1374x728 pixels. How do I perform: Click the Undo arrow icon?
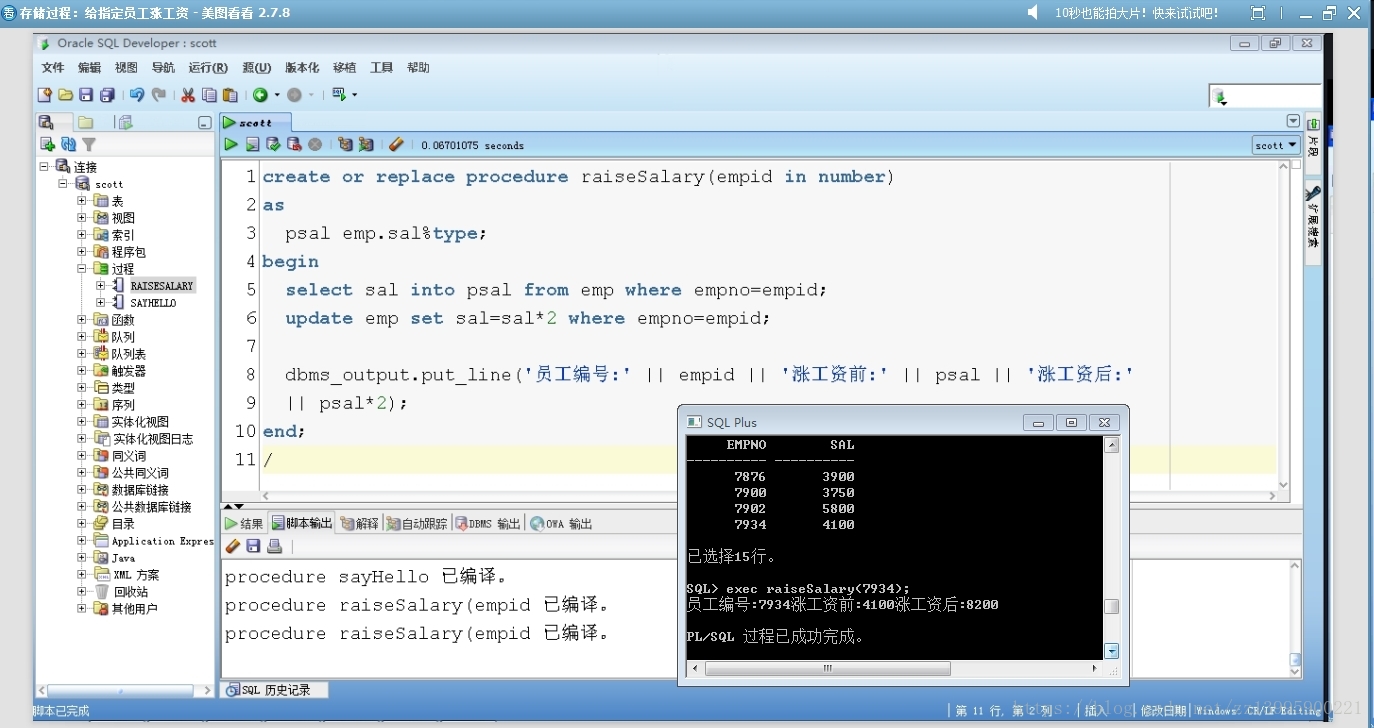[x=137, y=95]
